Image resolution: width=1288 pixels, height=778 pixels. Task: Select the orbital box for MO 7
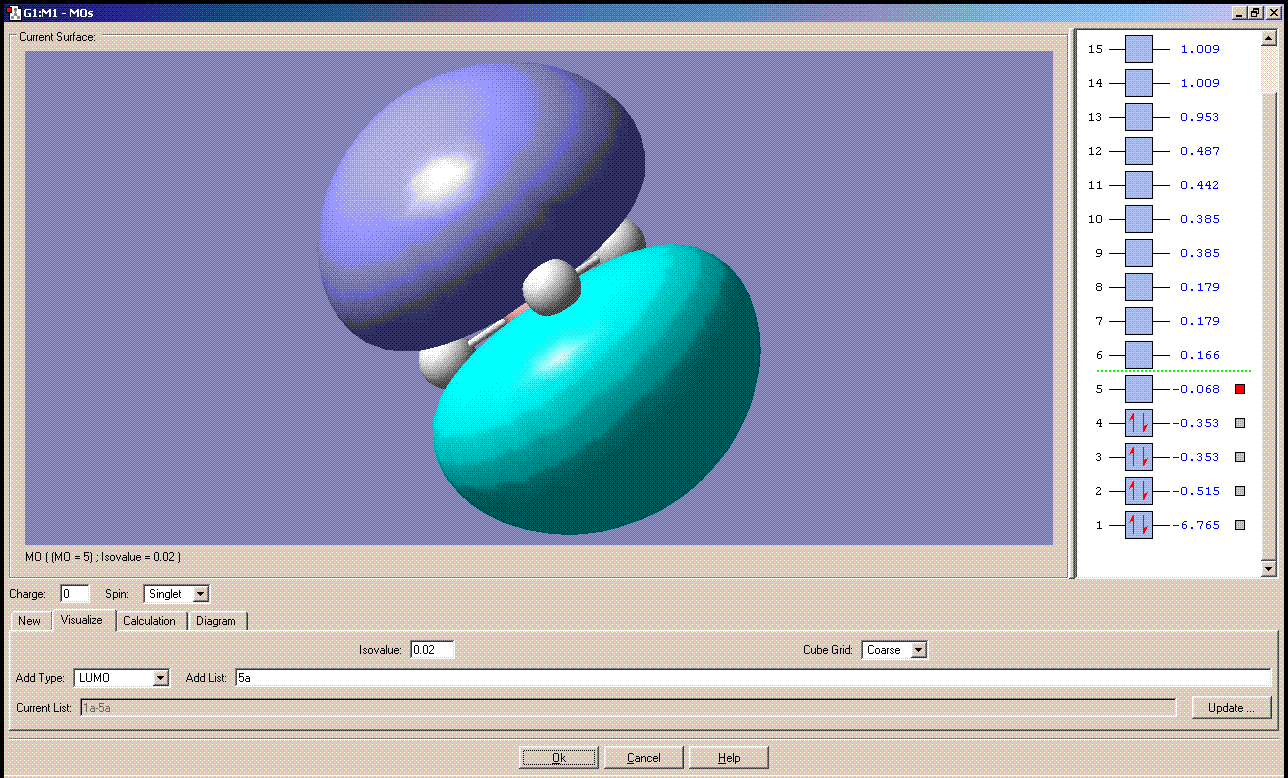[x=1139, y=321]
